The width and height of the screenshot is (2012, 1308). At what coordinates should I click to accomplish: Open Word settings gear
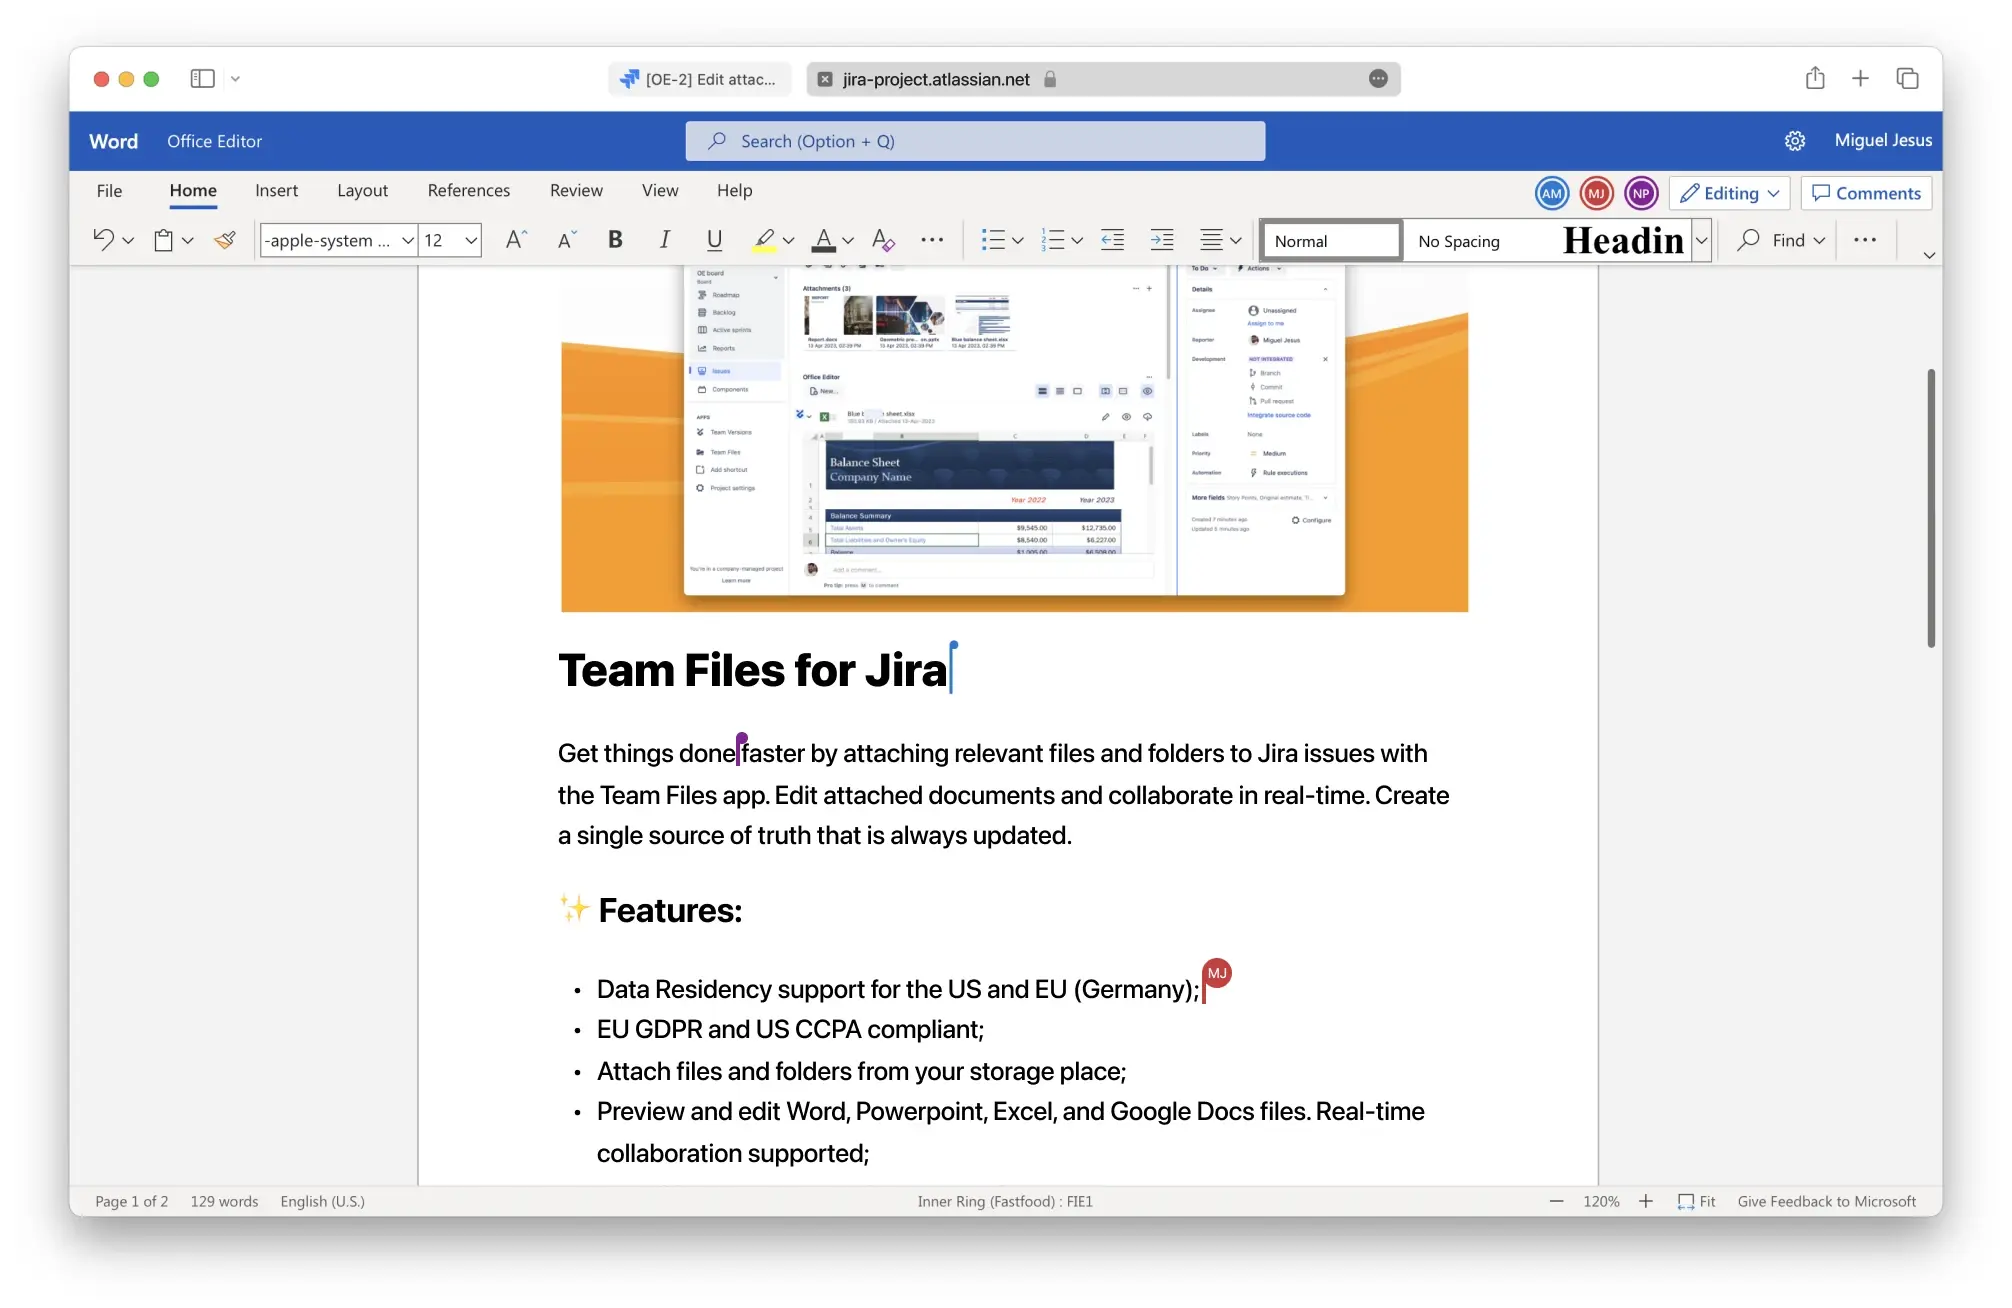(x=1795, y=141)
